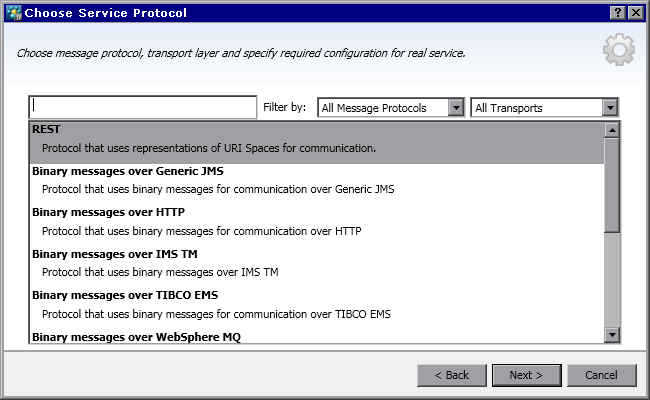The image size is (650, 400).
Task: Close the Choose Service Protocol dialog
Action: (x=636, y=12)
